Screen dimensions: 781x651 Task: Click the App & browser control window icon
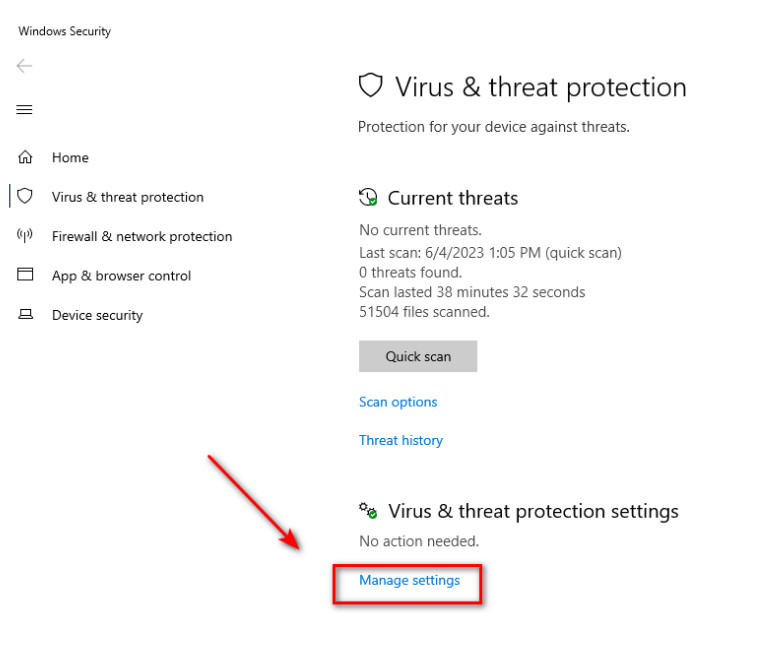pyautogui.click(x=25, y=275)
